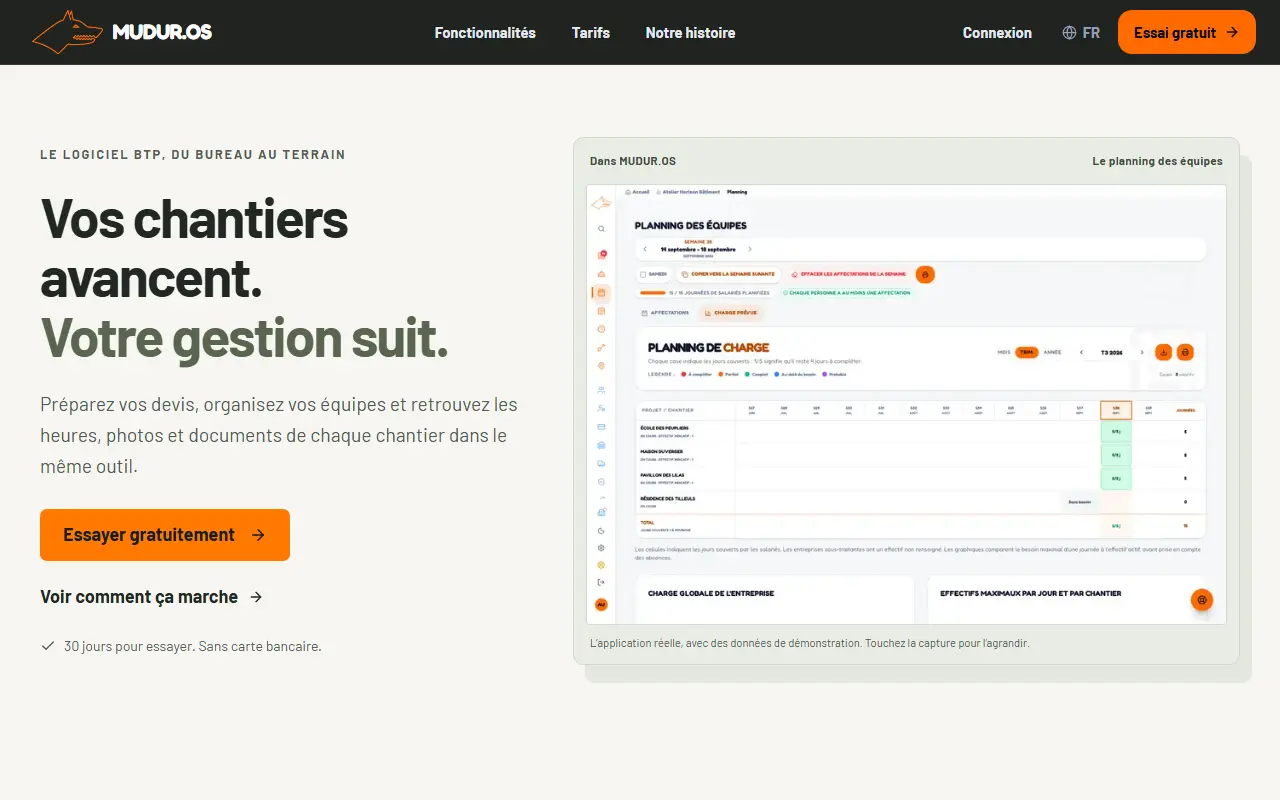The width and height of the screenshot is (1280, 800).
Task: Click the green Complet legend dot
Action: pyautogui.click(x=747, y=374)
